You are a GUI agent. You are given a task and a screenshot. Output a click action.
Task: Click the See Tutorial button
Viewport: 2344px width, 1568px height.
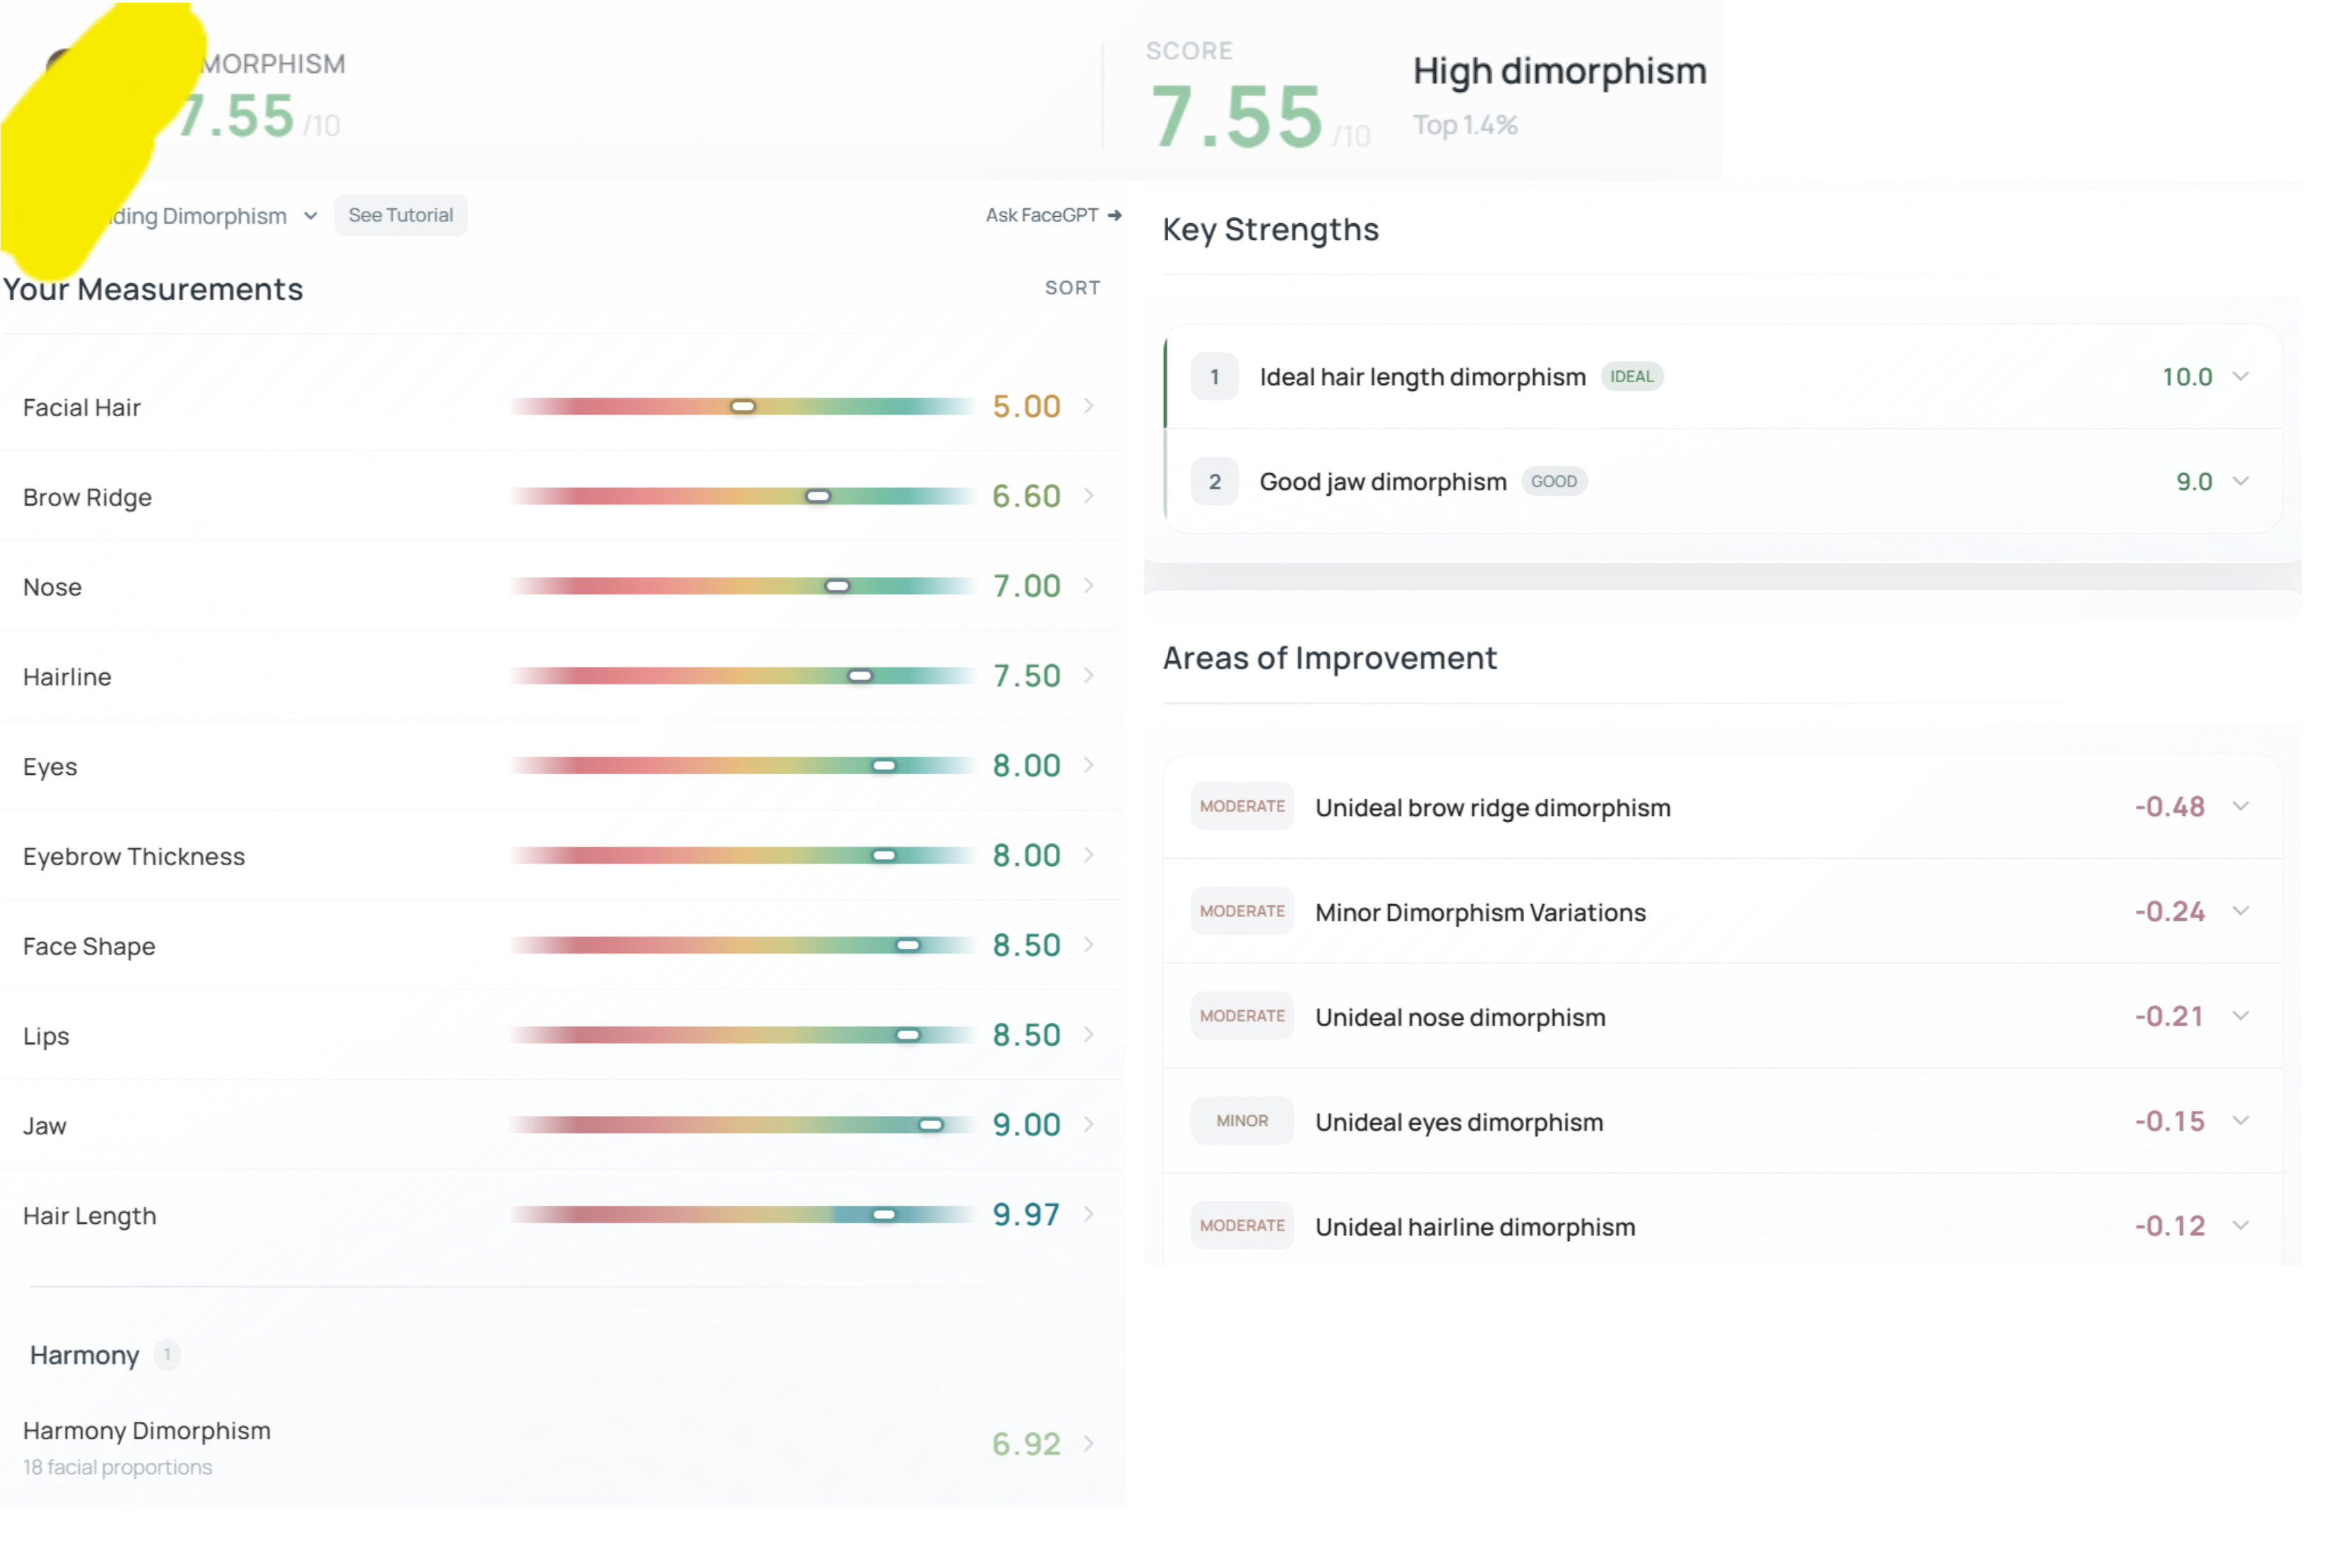[400, 215]
